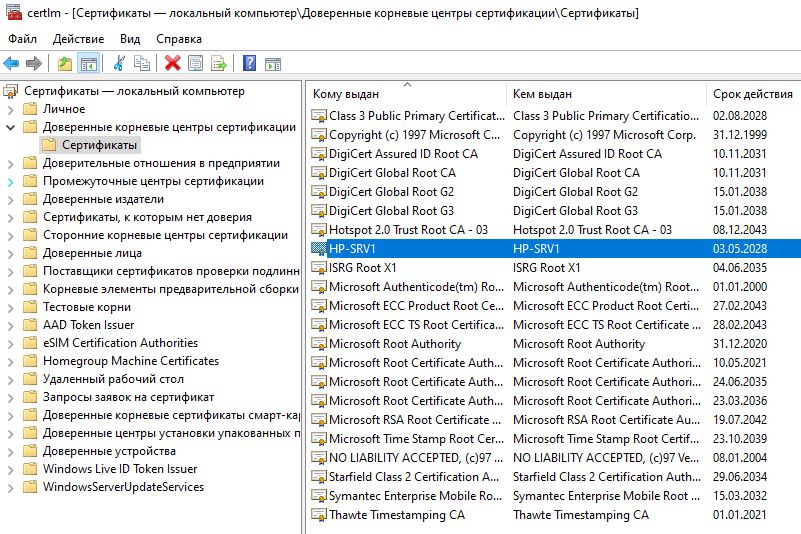Sort by the Кому выдан column header
801x534 pixels.
(407, 94)
